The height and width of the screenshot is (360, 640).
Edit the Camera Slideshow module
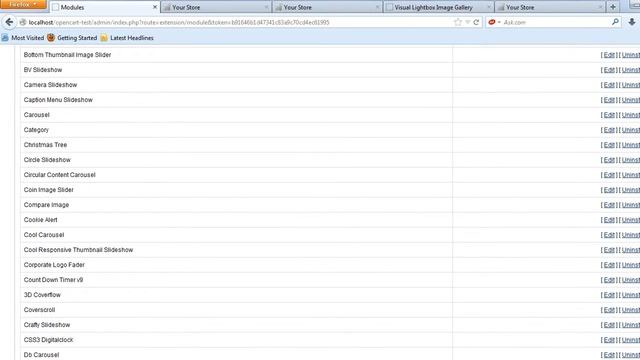609,85
